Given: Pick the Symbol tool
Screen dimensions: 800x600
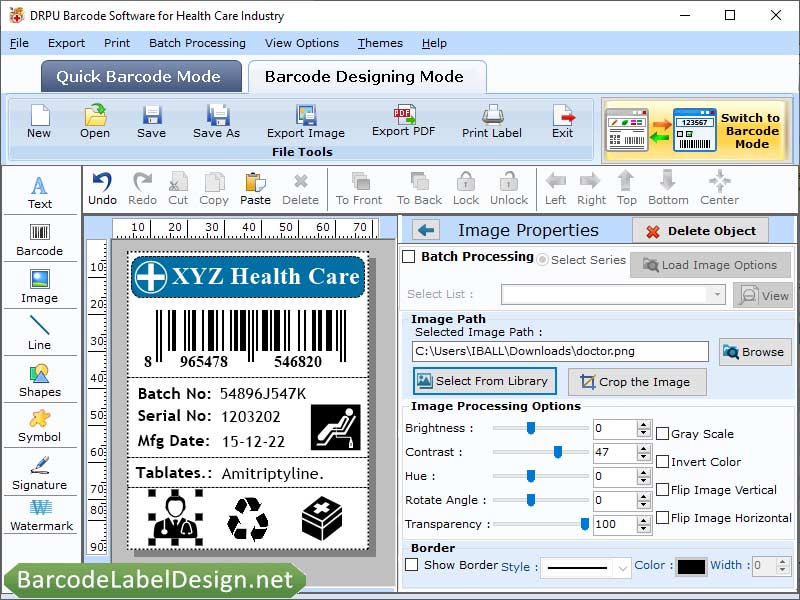Looking at the screenshot, I should [39, 427].
